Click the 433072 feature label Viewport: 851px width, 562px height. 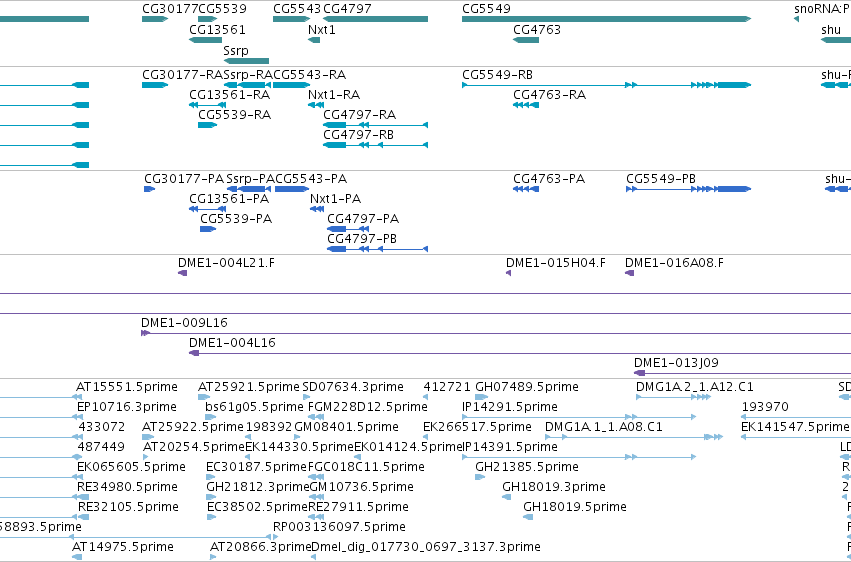[x=101, y=427]
